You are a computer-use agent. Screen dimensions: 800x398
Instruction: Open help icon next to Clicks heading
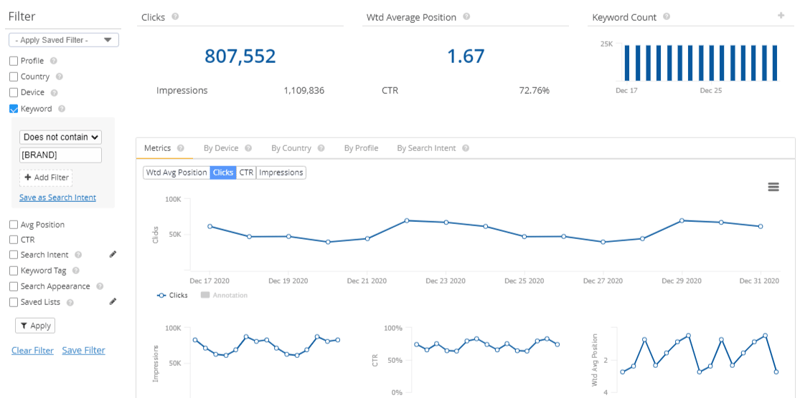176,17
